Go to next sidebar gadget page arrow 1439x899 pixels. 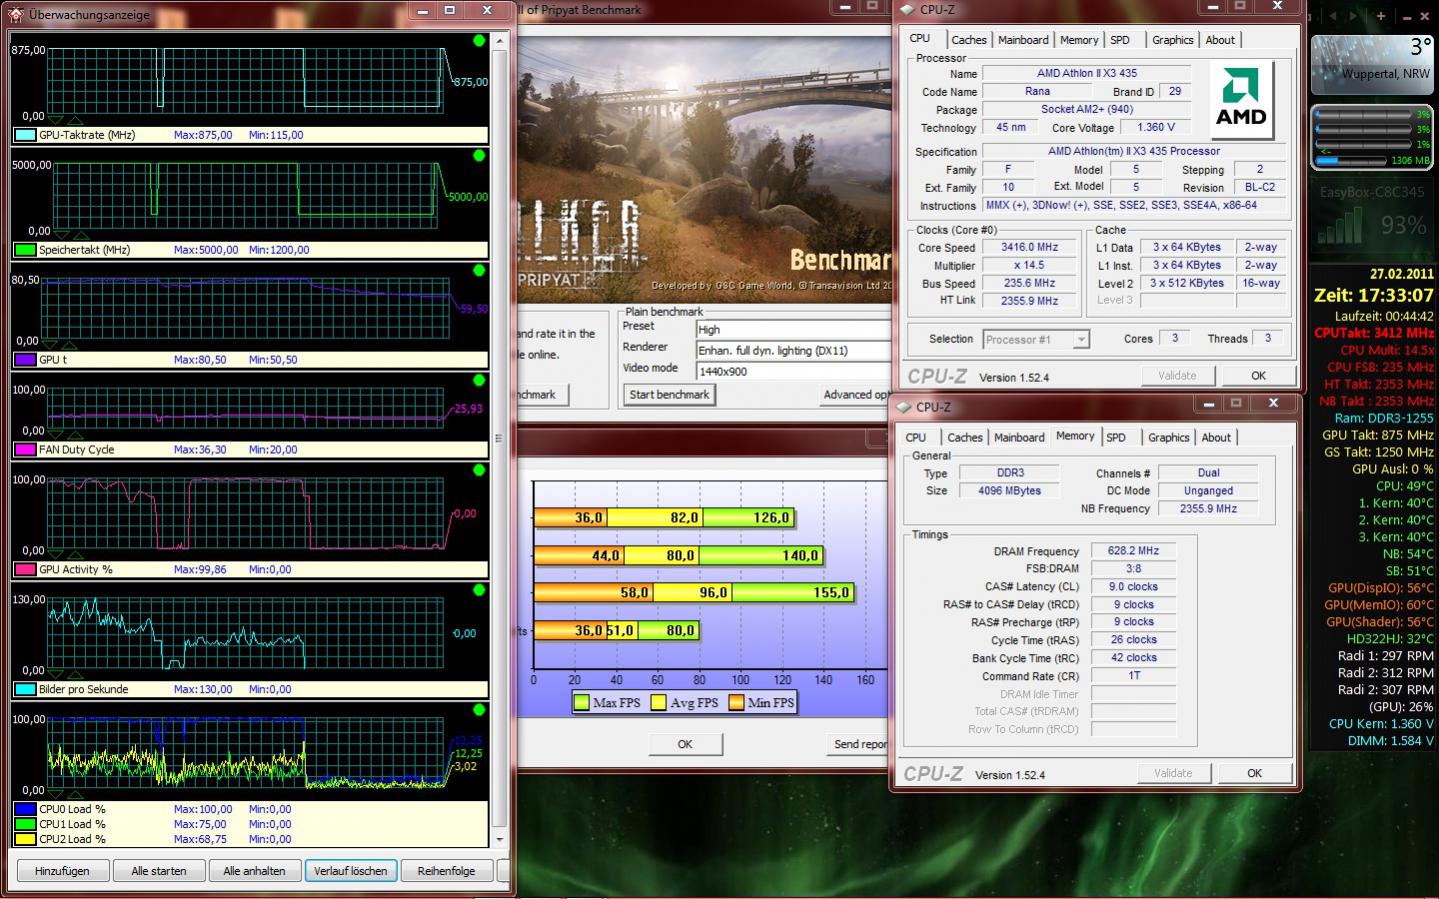click(1354, 16)
